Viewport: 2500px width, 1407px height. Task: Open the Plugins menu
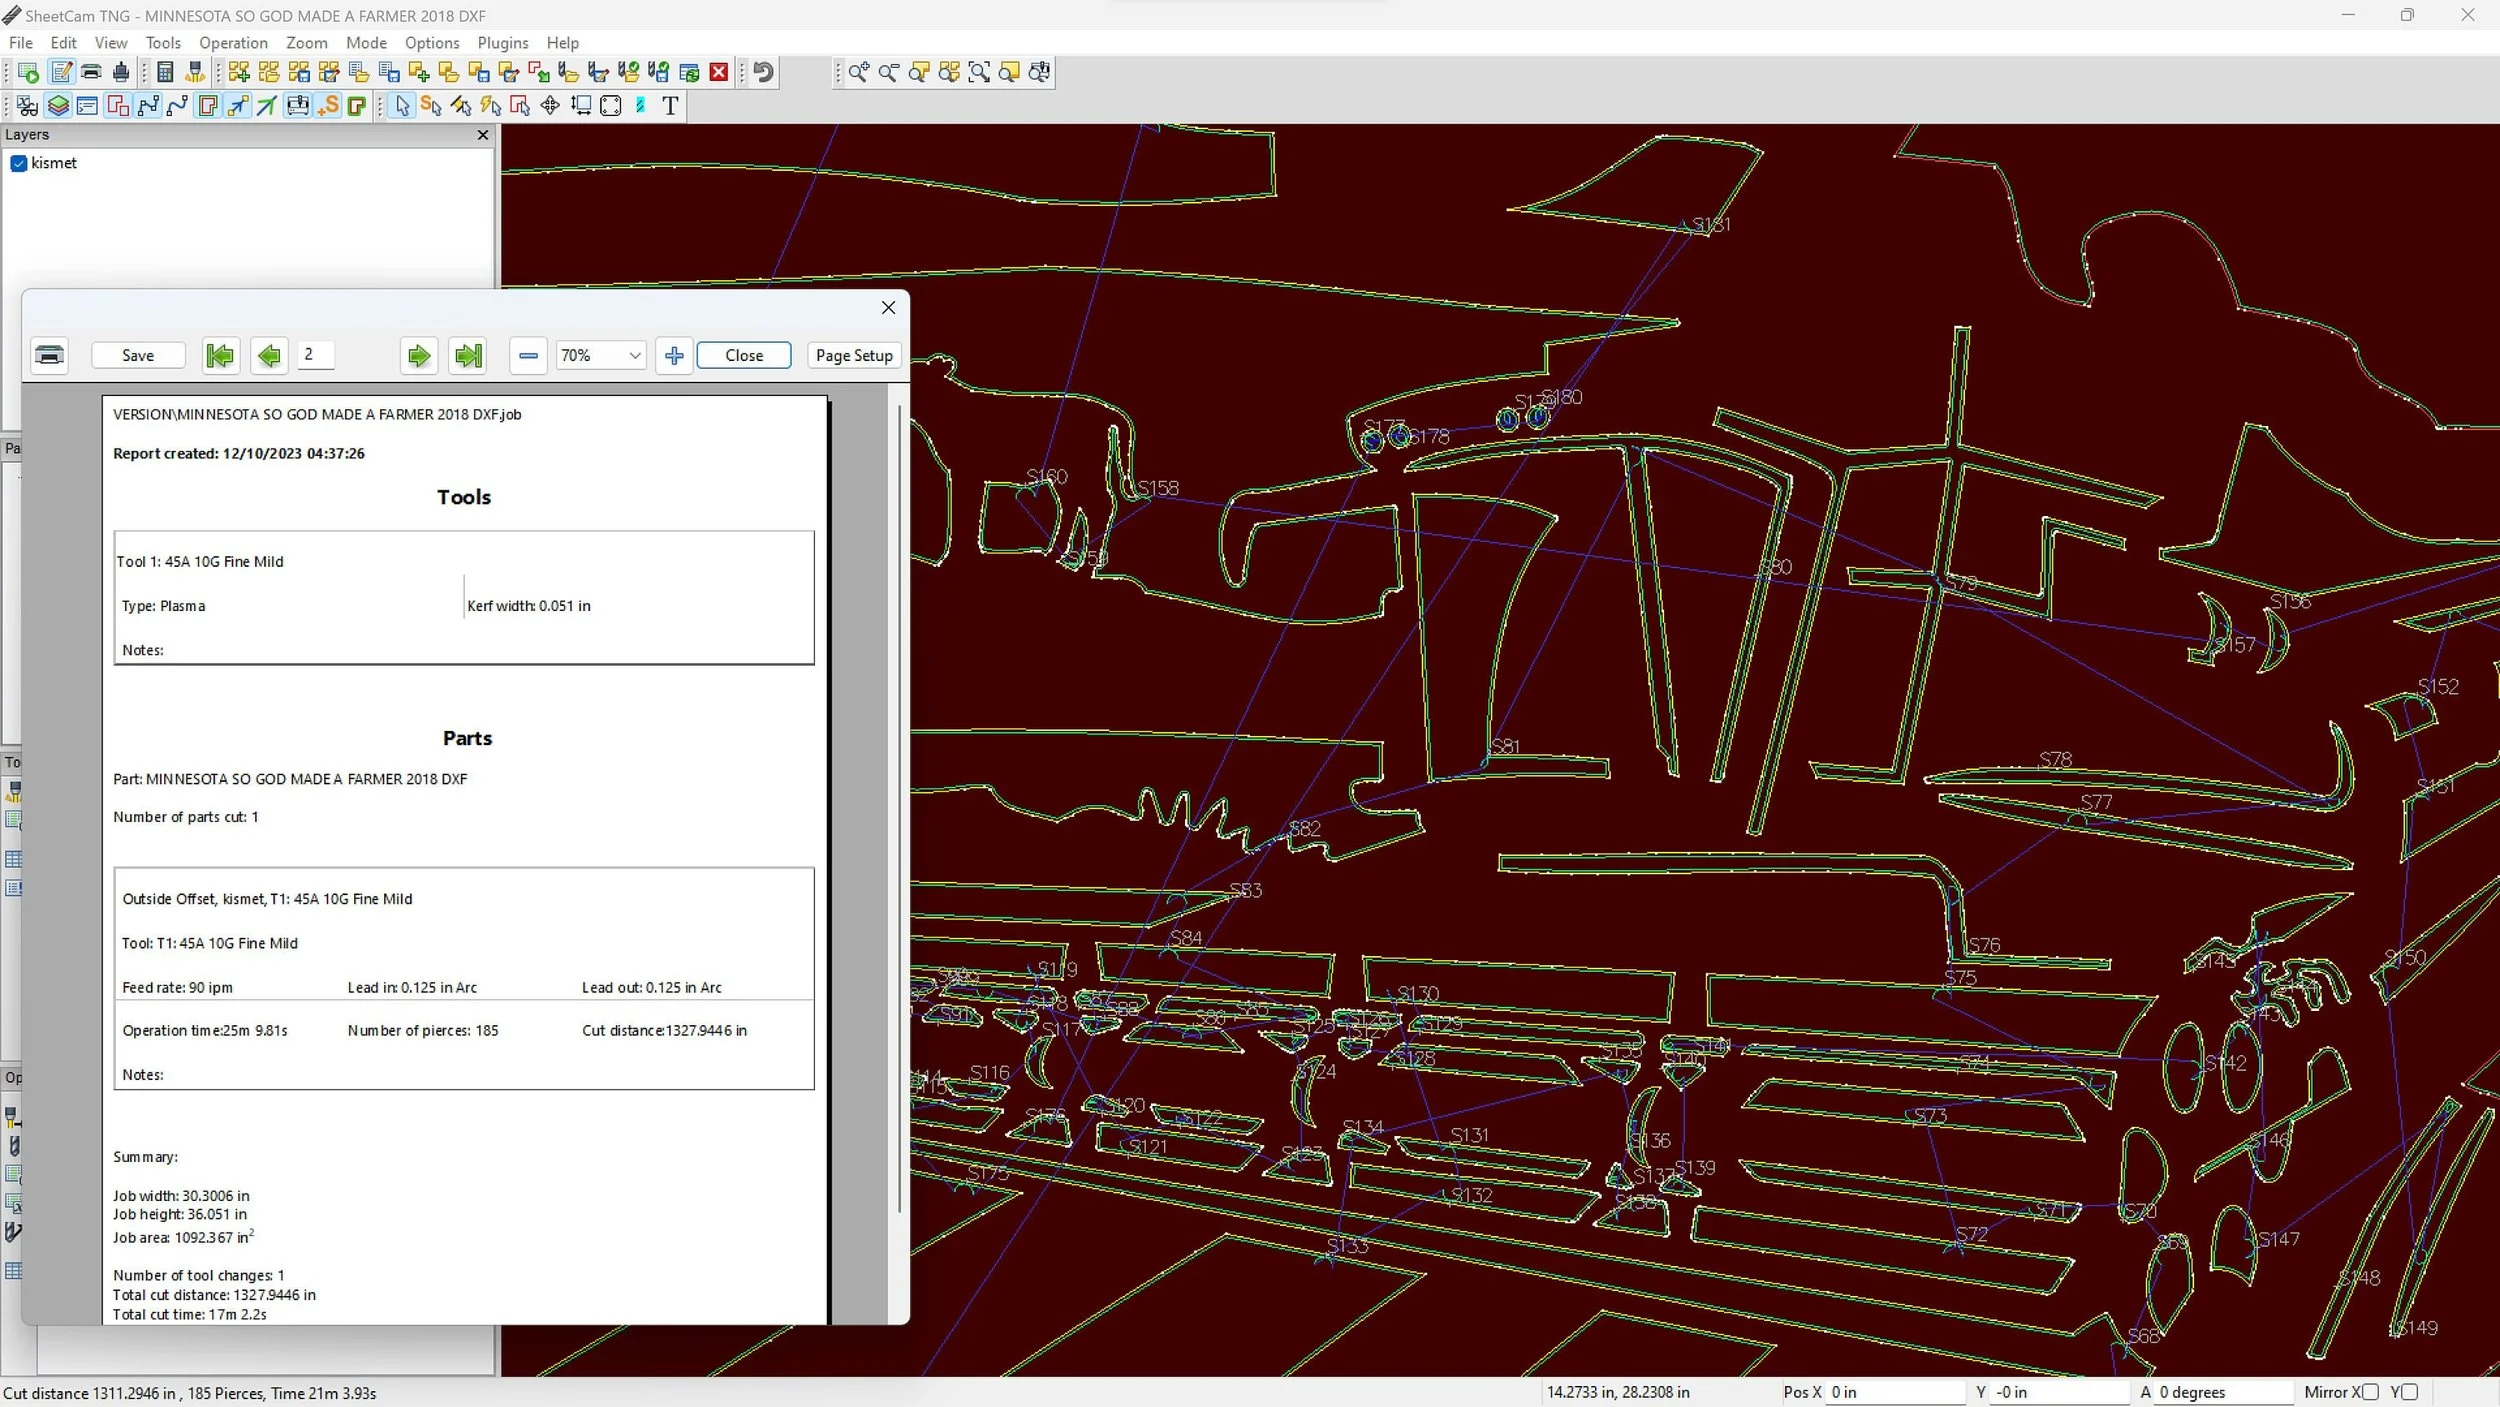[x=502, y=43]
